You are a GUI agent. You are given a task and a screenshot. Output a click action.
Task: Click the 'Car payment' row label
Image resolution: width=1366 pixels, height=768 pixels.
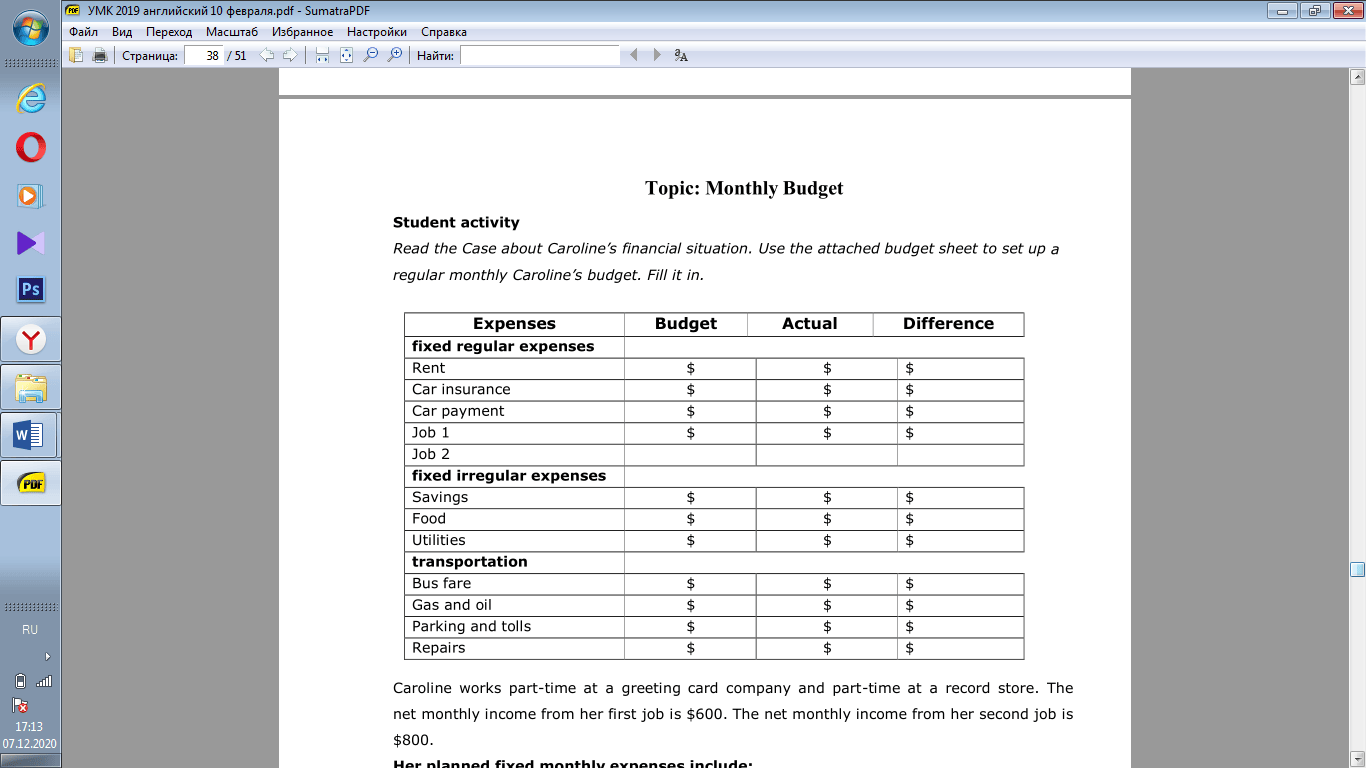click(x=458, y=411)
